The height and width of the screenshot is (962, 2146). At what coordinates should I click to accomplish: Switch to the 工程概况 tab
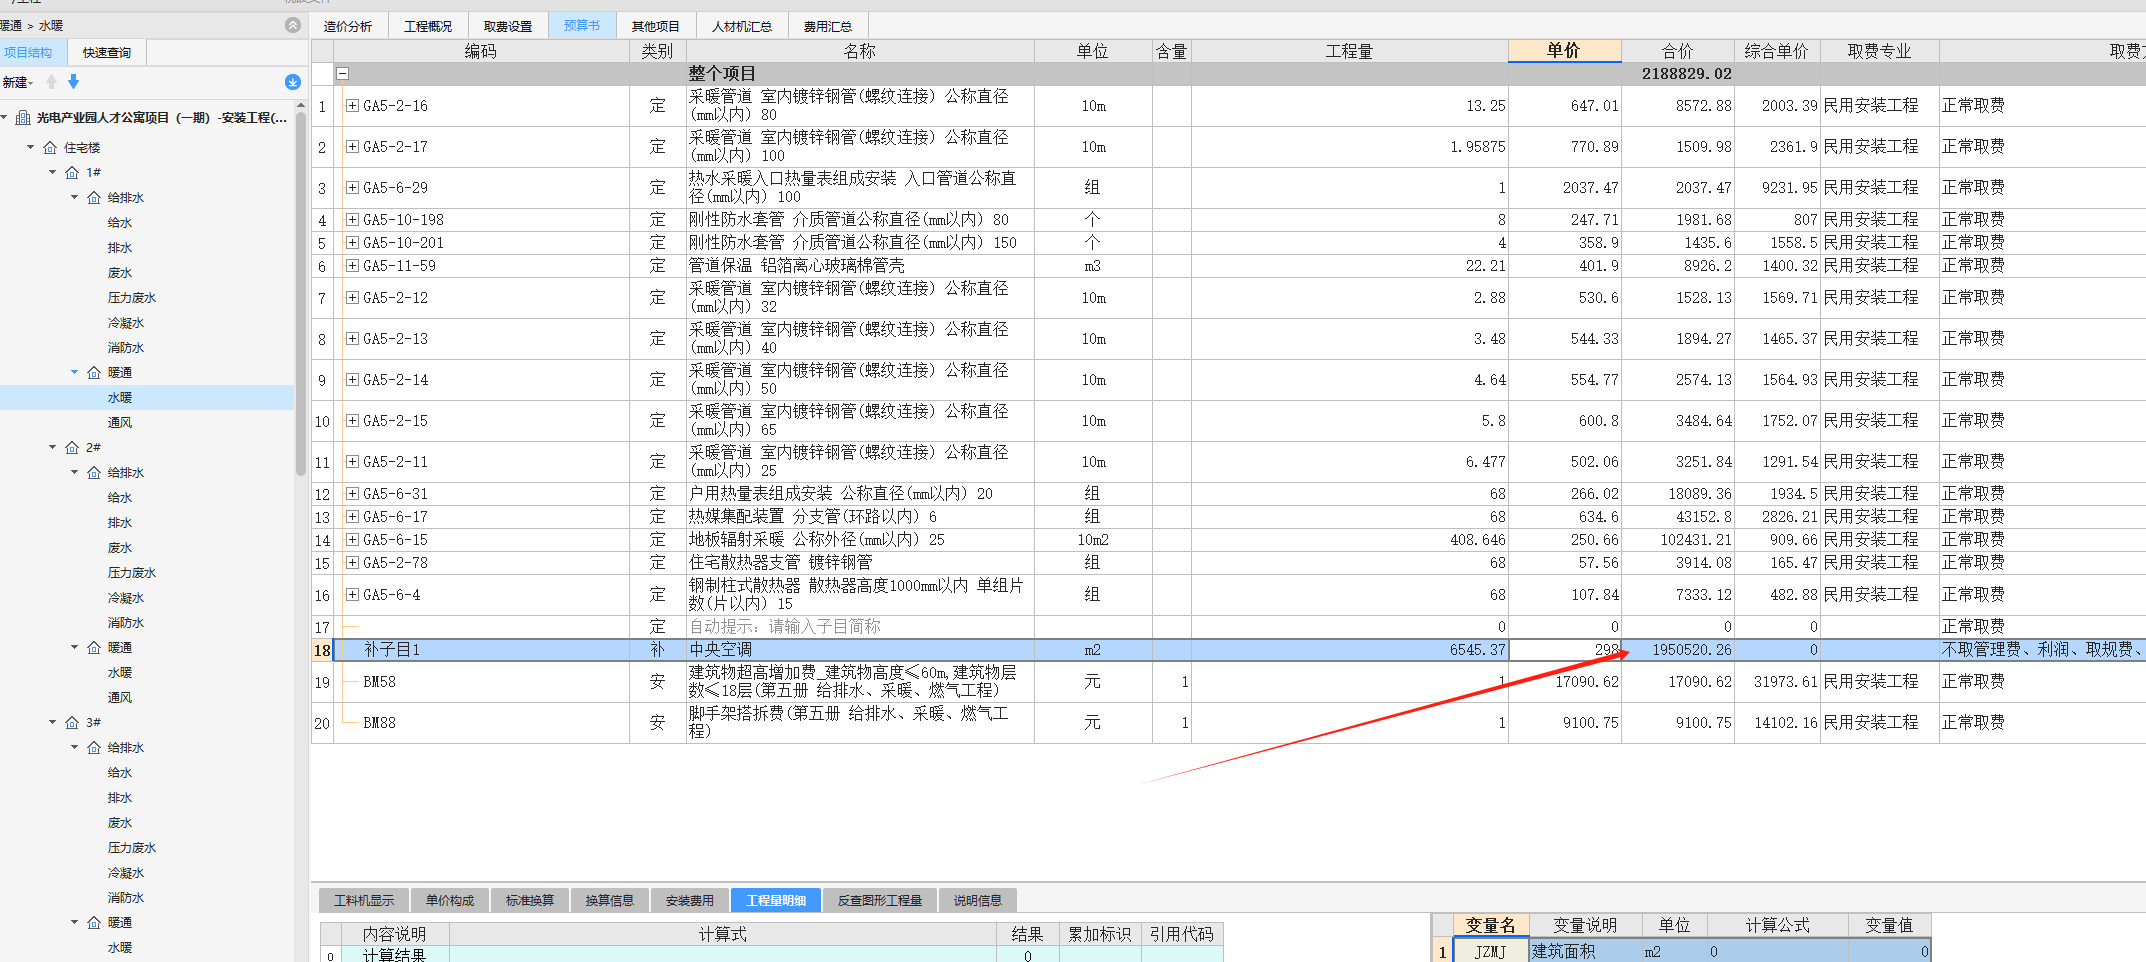428,26
